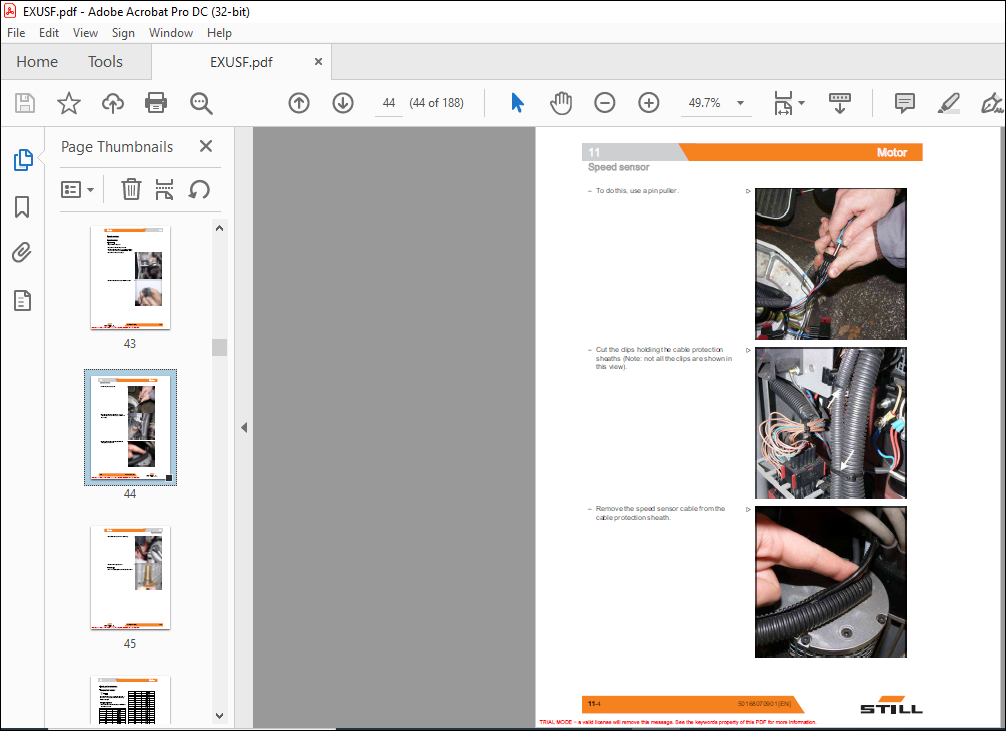Image resolution: width=1006 pixels, height=731 pixels.
Task: Click the pin puller photo
Action: click(x=830, y=264)
